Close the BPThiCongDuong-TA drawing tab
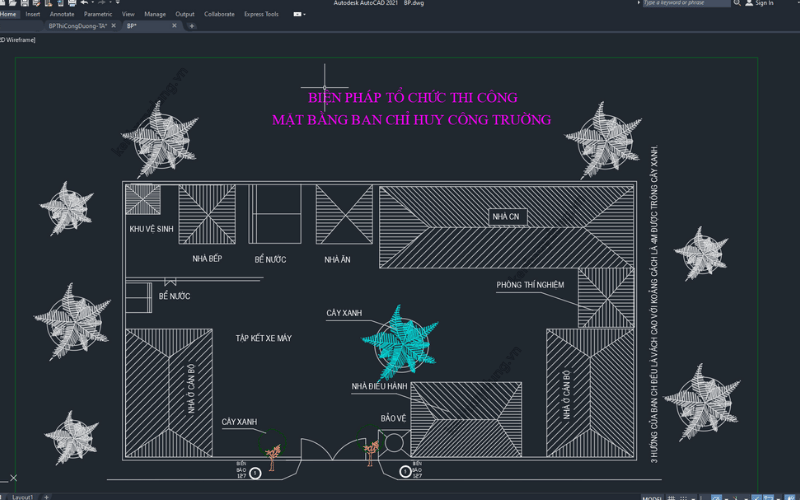The height and width of the screenshot is (500, 800). click(113, 26)
